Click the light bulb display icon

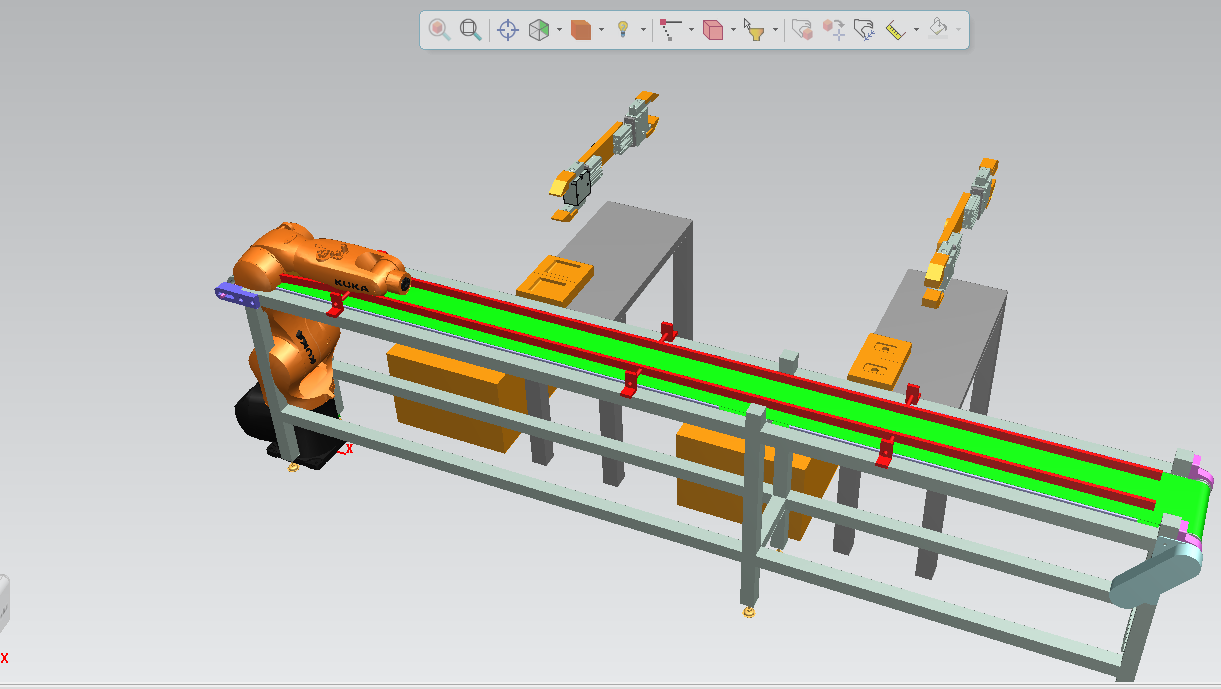point(623,30)
